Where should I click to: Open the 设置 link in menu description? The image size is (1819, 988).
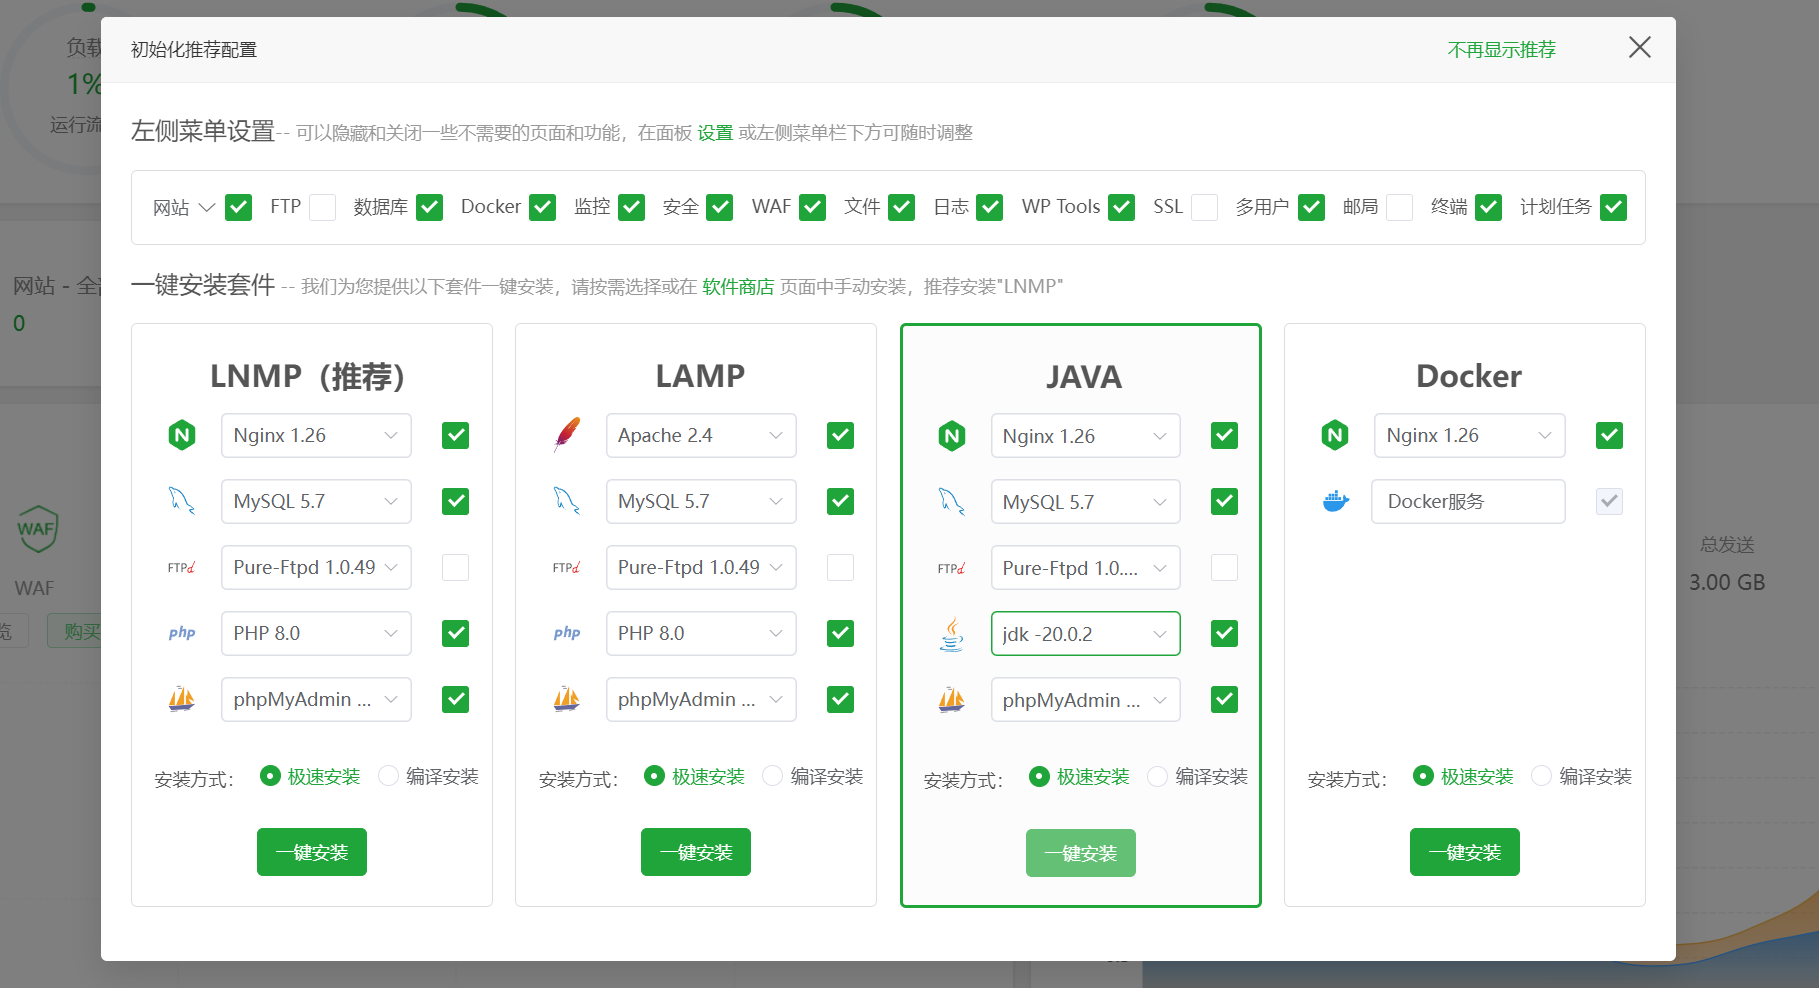[x=715, y=133]
